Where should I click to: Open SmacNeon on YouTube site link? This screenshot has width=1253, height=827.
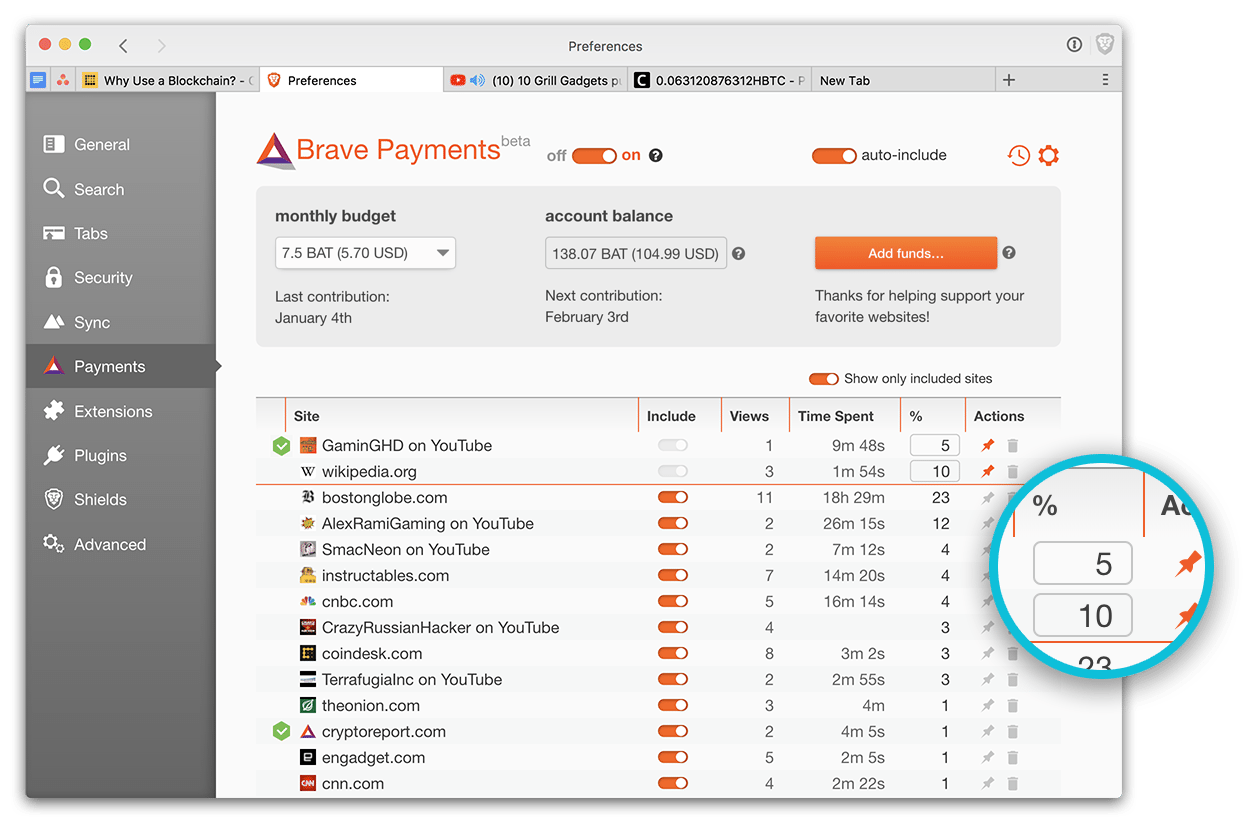(406, 549)
